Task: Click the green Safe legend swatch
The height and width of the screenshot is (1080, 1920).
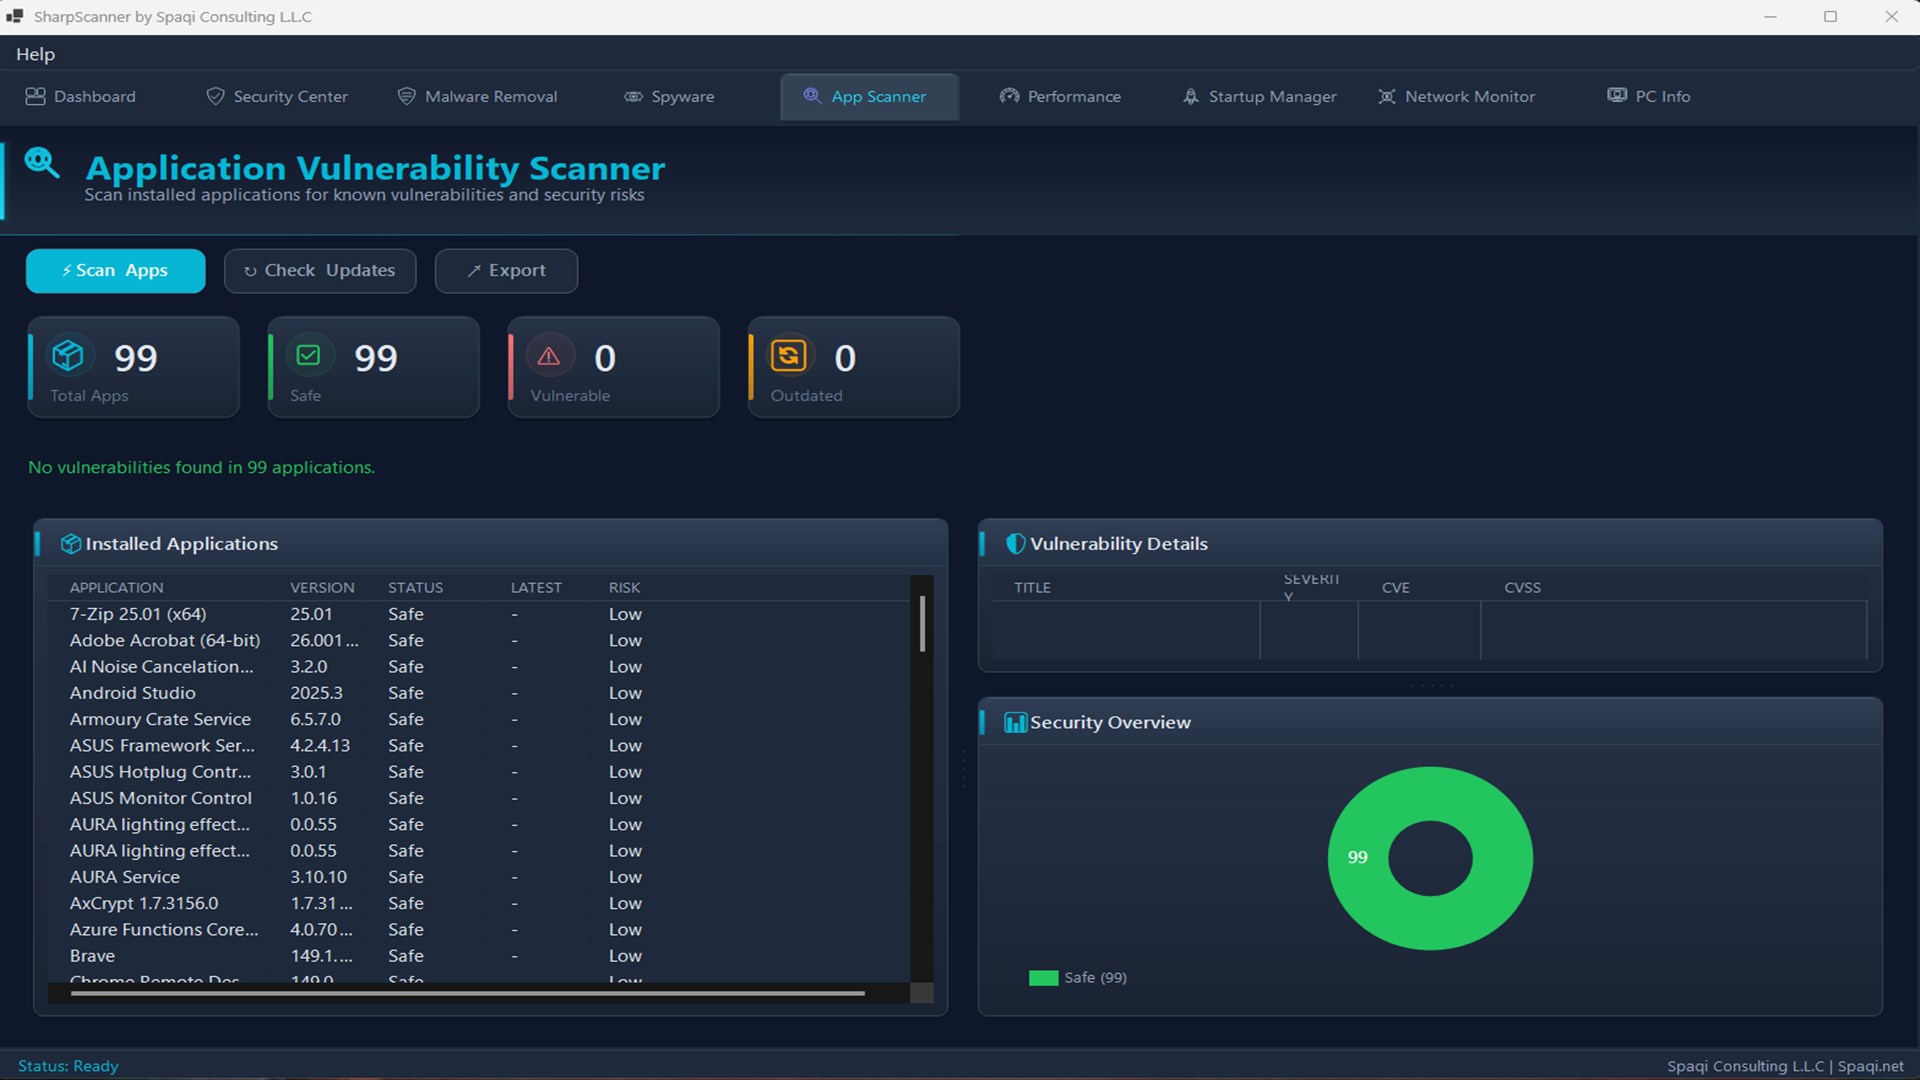Action: [x=1043, y=978]
